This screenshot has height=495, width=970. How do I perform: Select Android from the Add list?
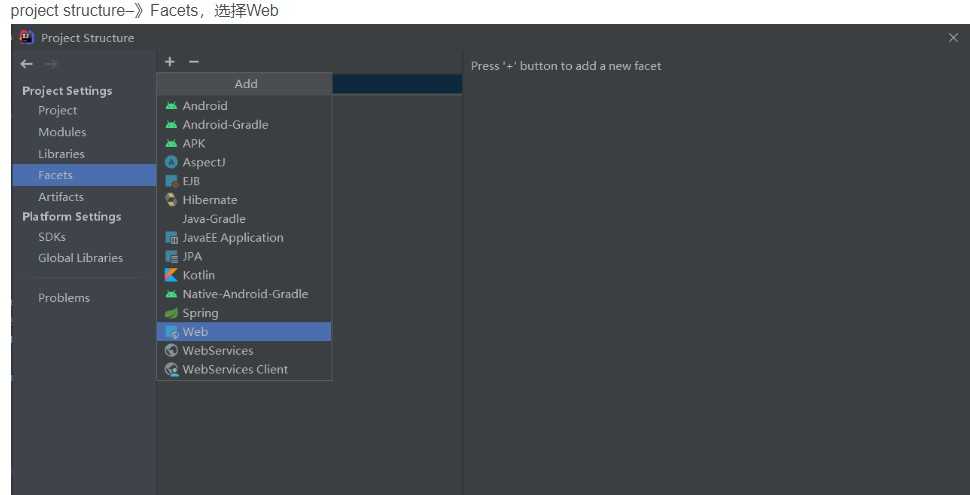(x=244, y=106)
